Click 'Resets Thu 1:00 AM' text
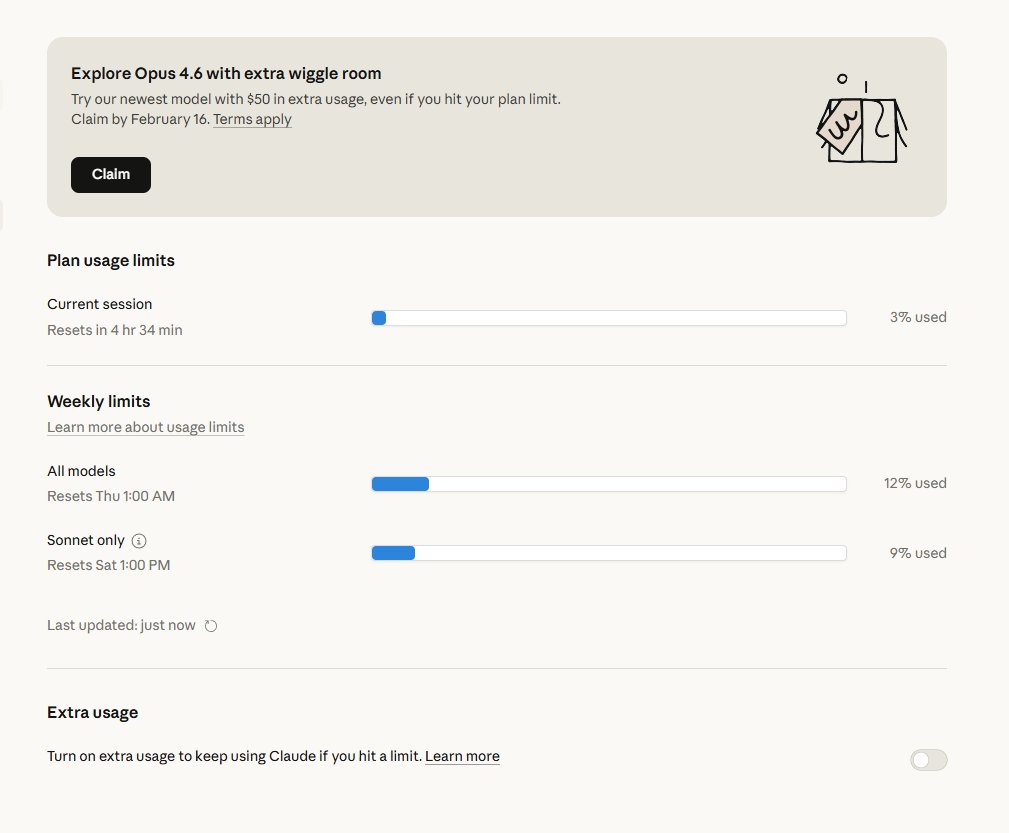Screen dimensions: 1009x833 [111, 496]
